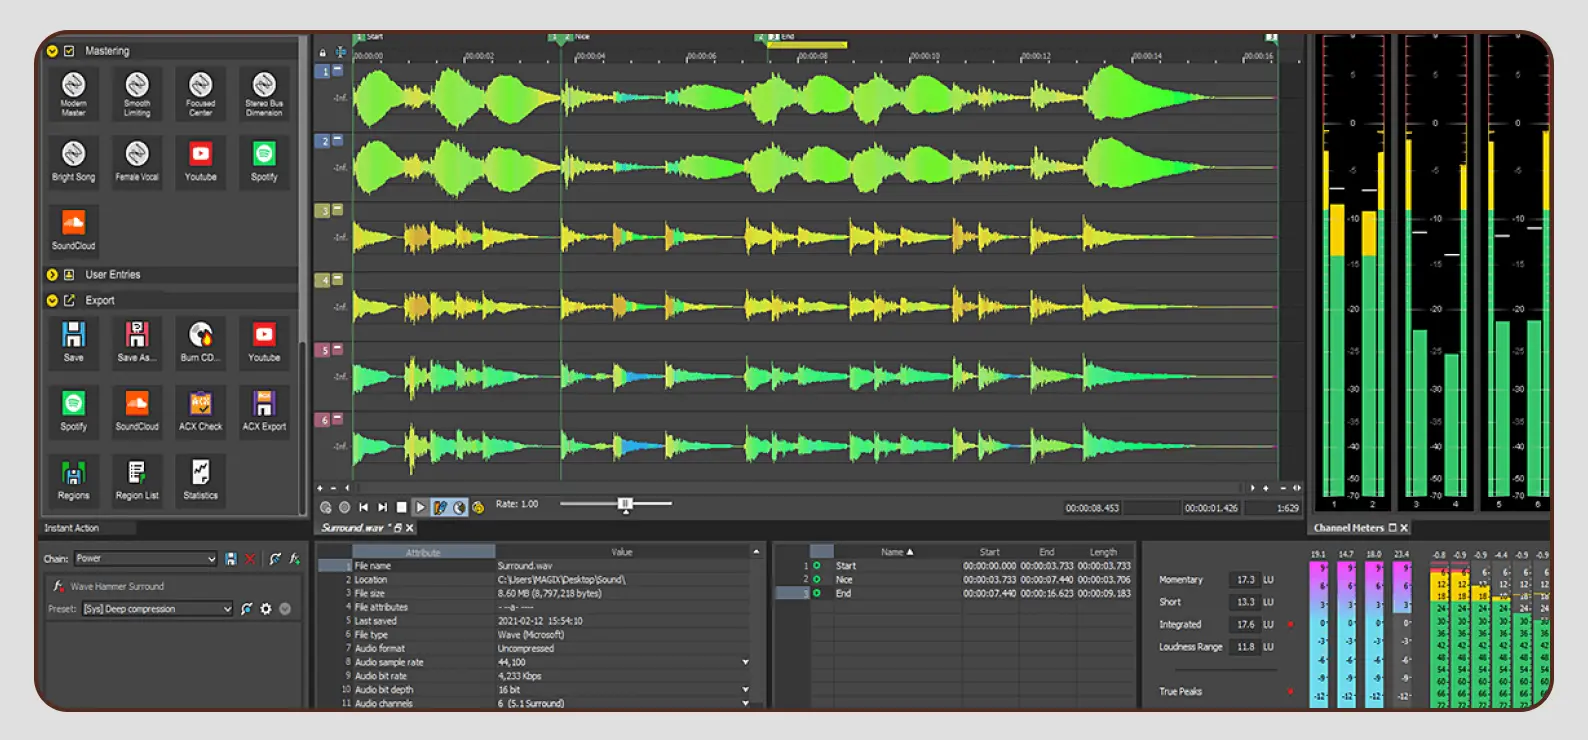Choose the SoundCloud mastering preset icon
Image resolution: width=1588 pixels, height=740 pixels.
coord(73,230)
